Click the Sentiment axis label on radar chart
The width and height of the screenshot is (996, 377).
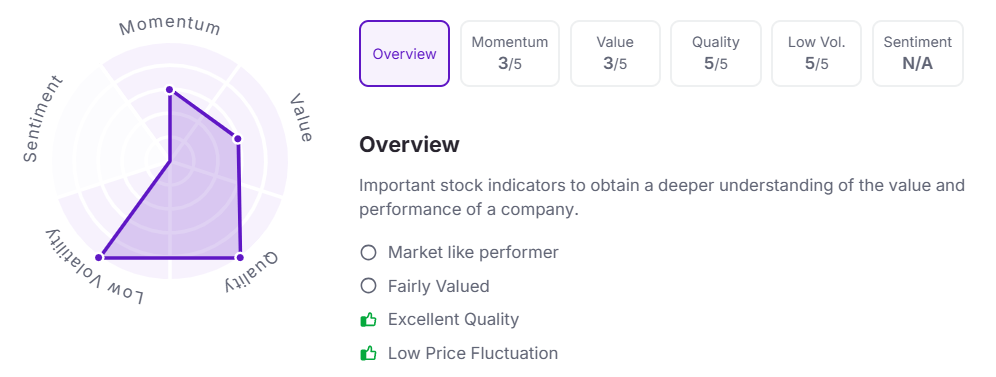point(43,119)
